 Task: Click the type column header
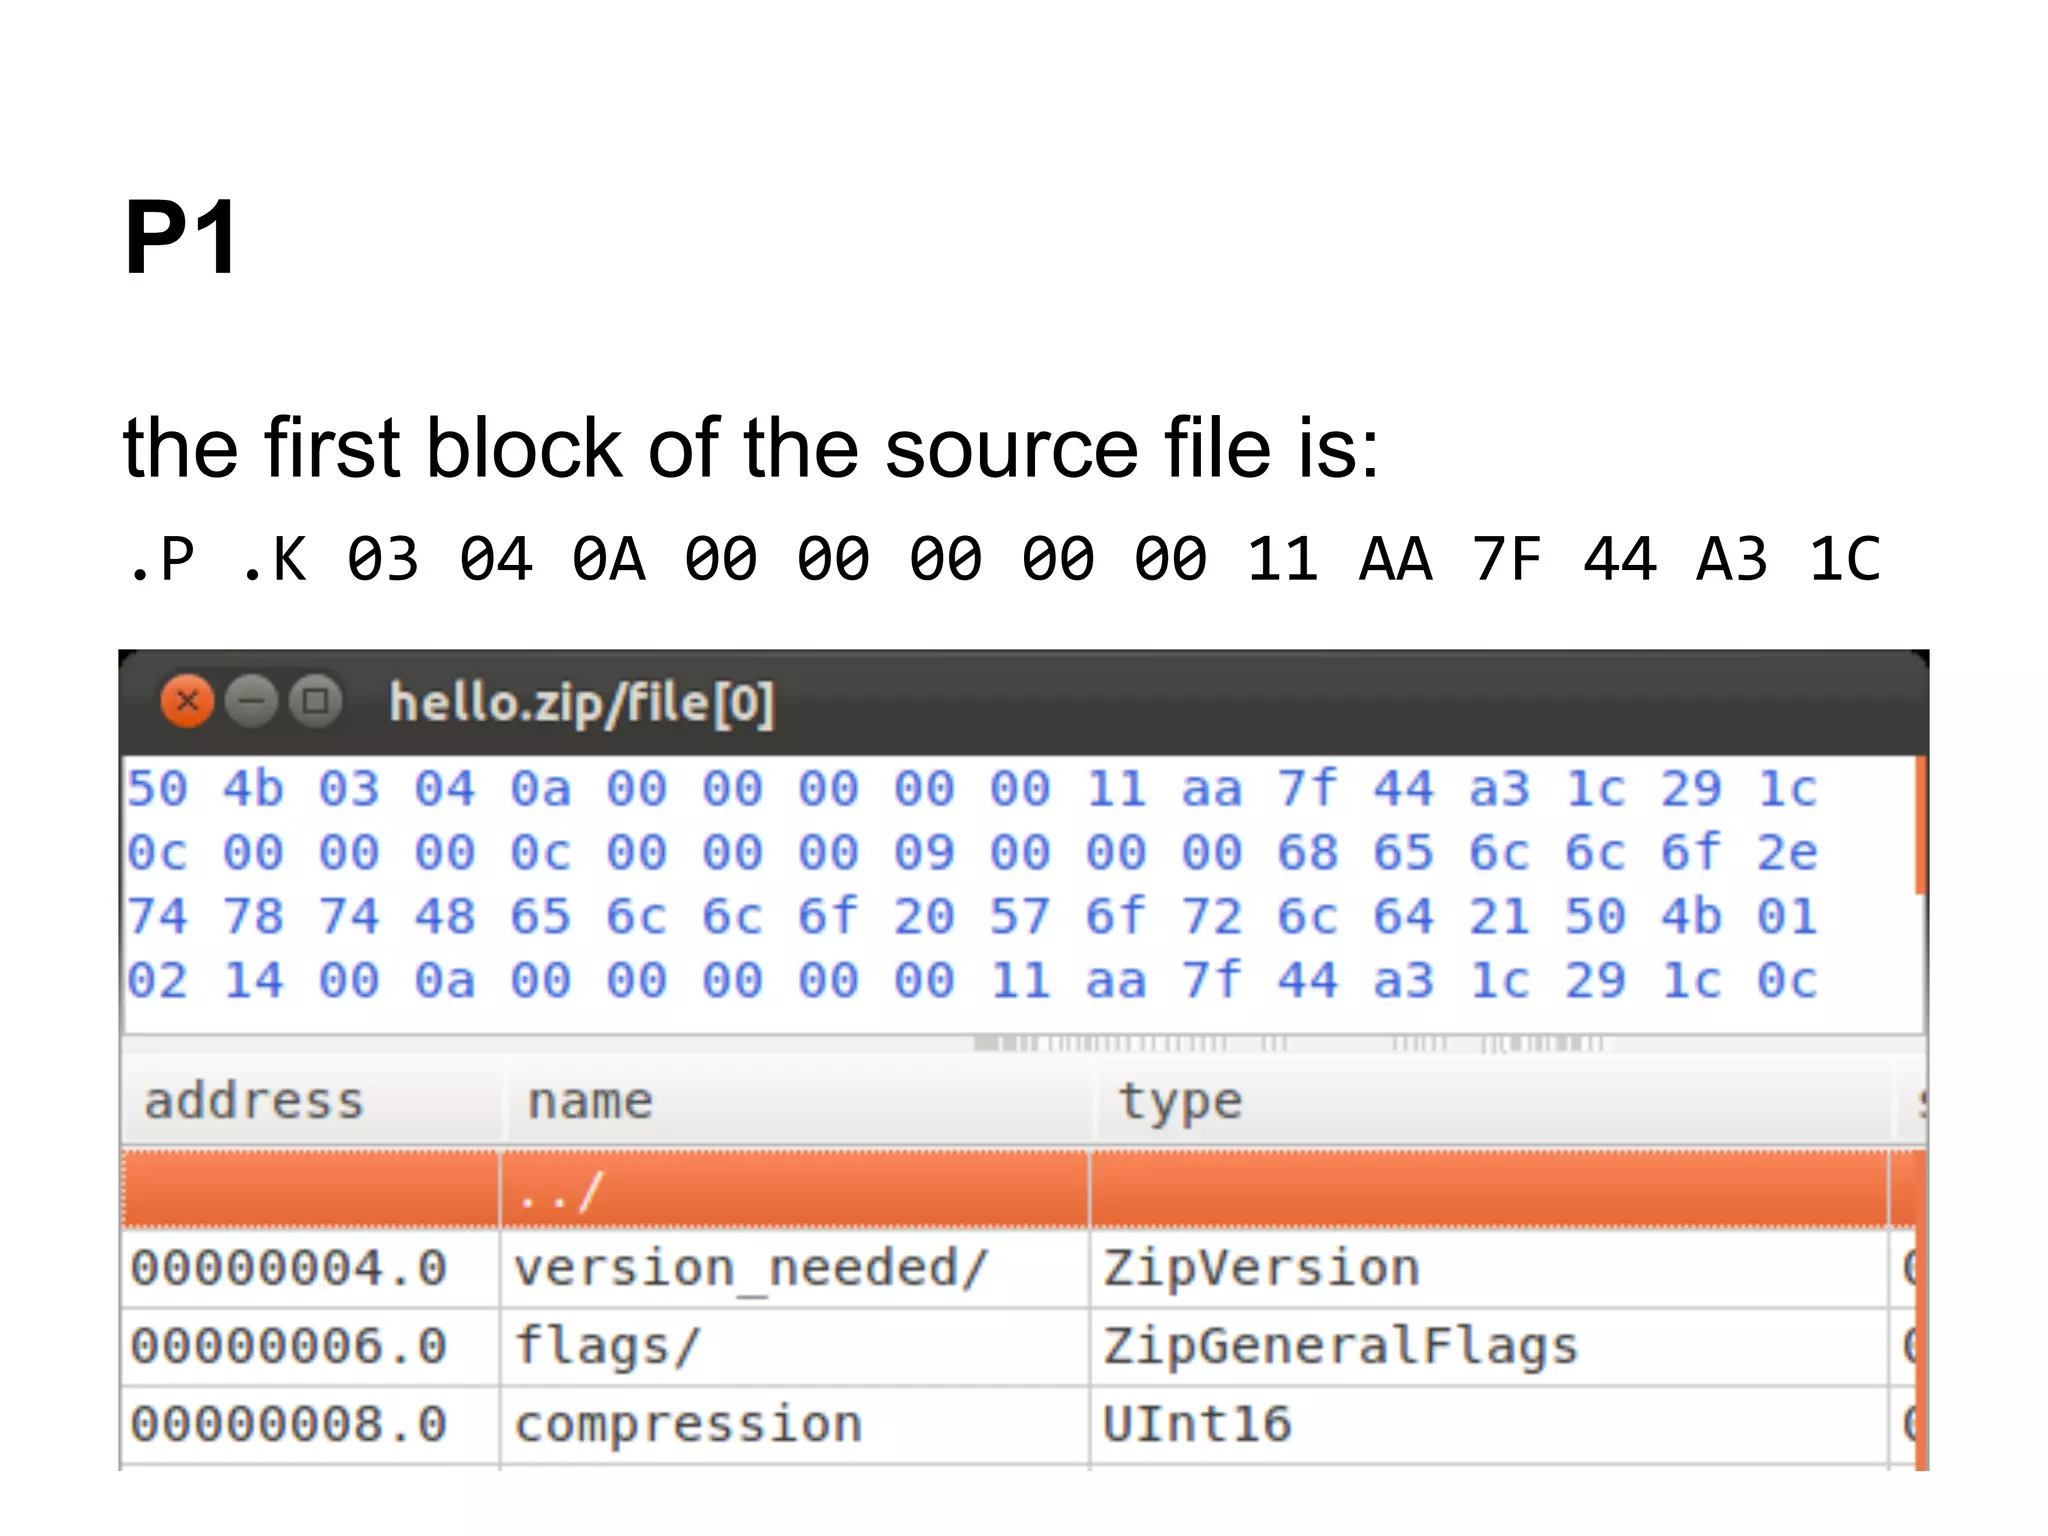coord(1495,1102)
